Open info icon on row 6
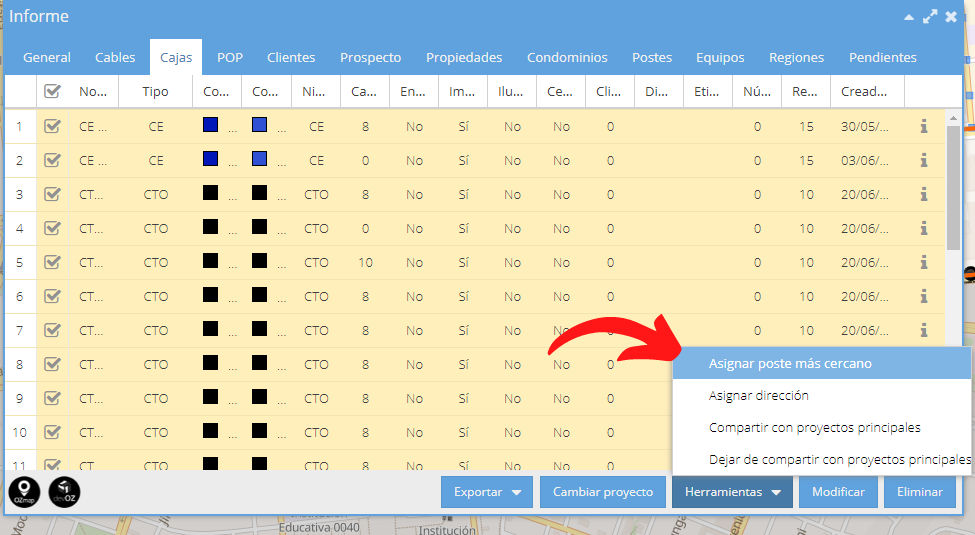 (924, 296)
